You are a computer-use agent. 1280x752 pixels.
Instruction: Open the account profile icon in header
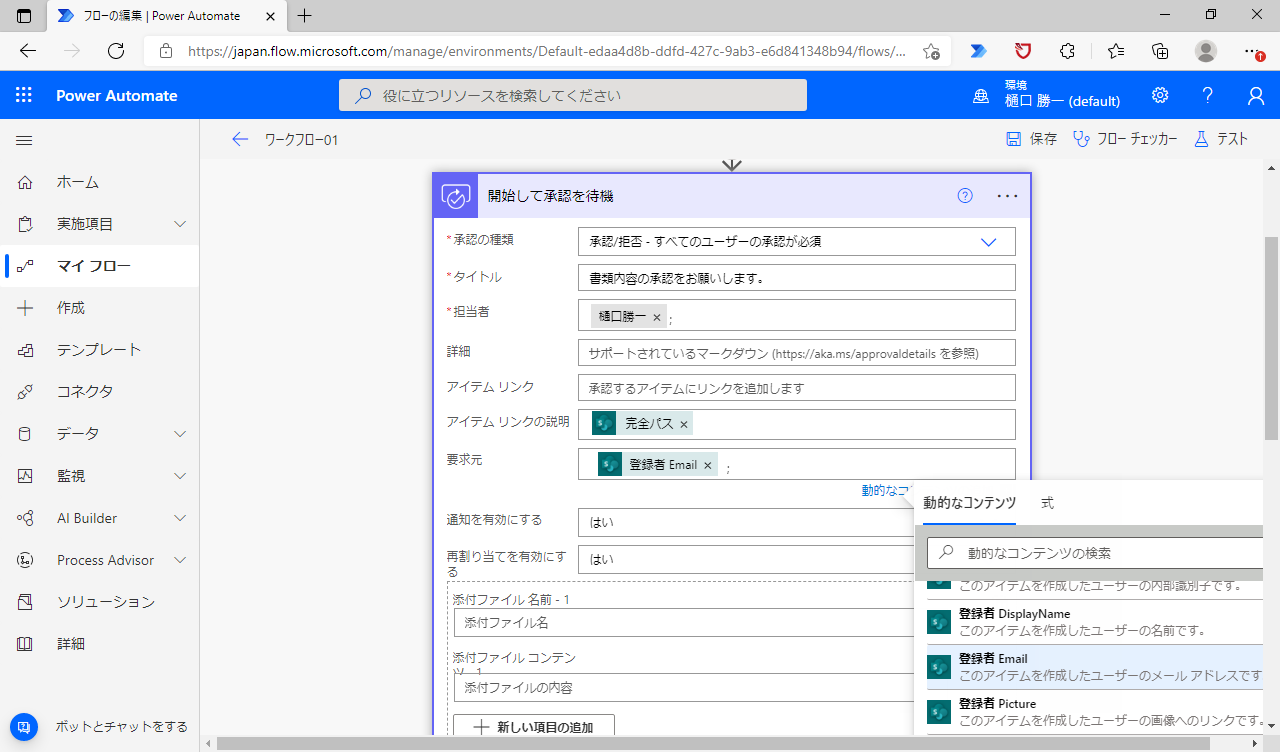1256,95
